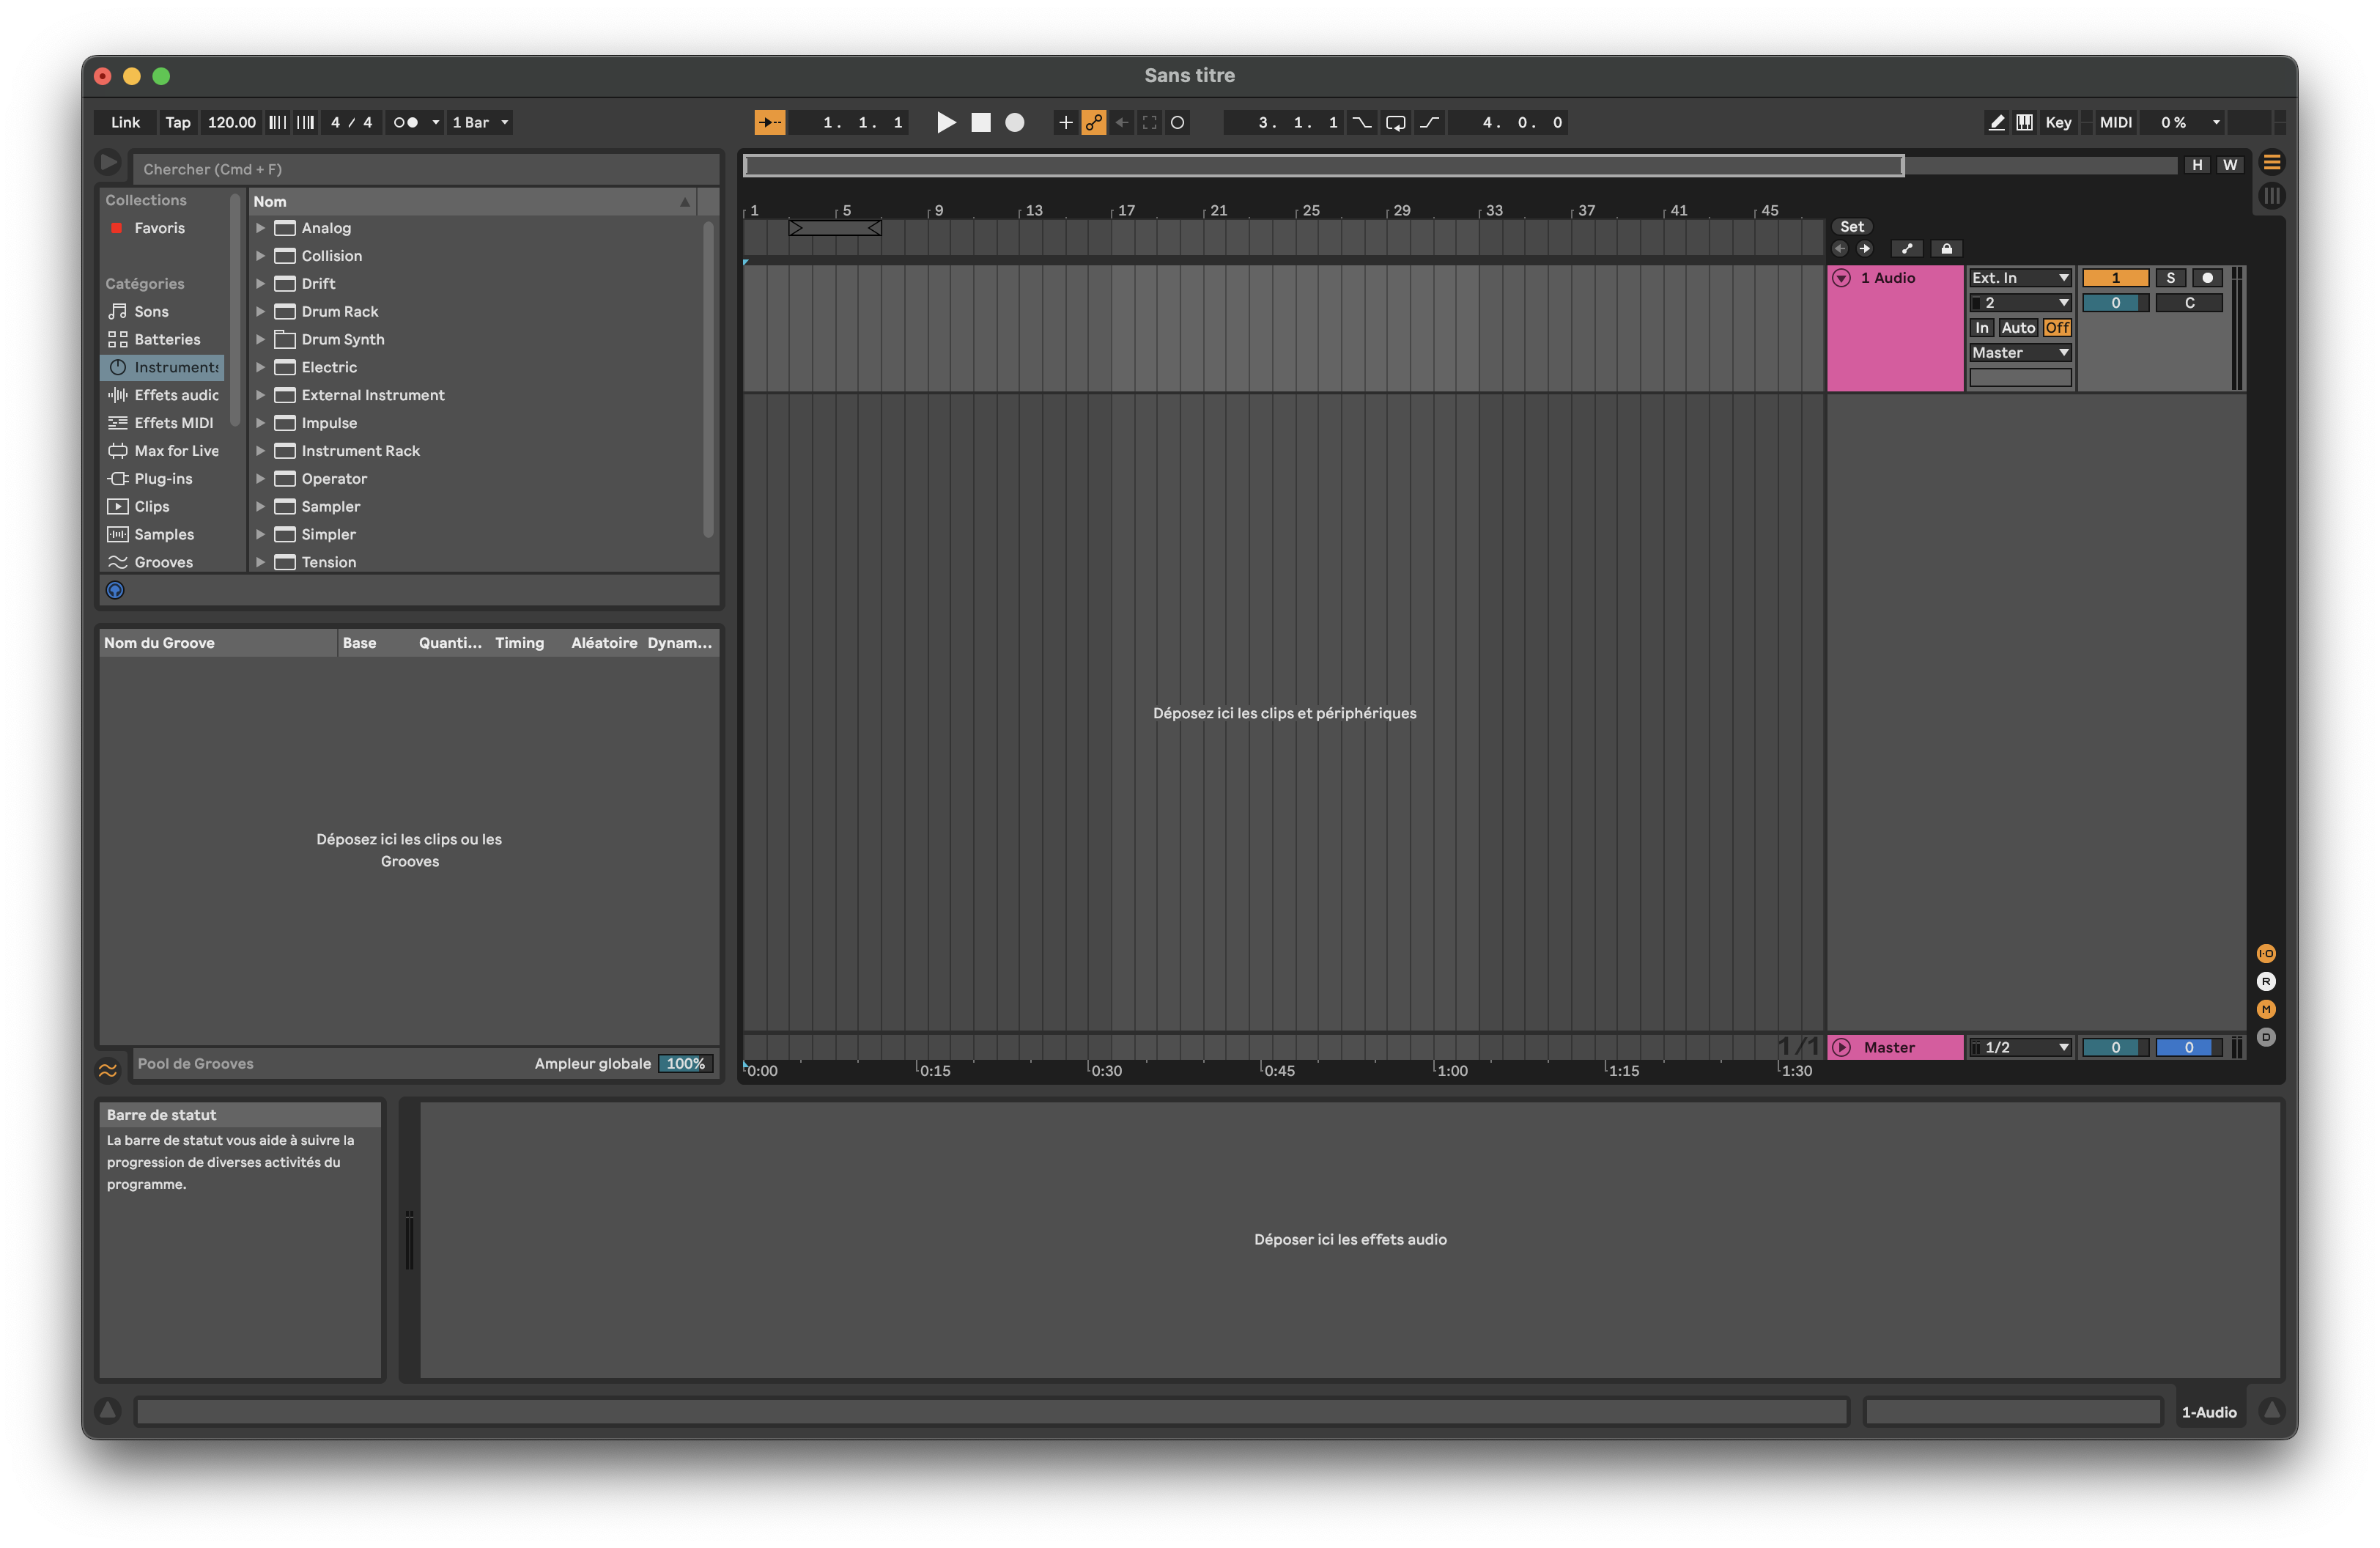Expand the Drum Rack folder
This screenshot has height=1548, width=2380.
pyautogui.click(x=260, y=312)
